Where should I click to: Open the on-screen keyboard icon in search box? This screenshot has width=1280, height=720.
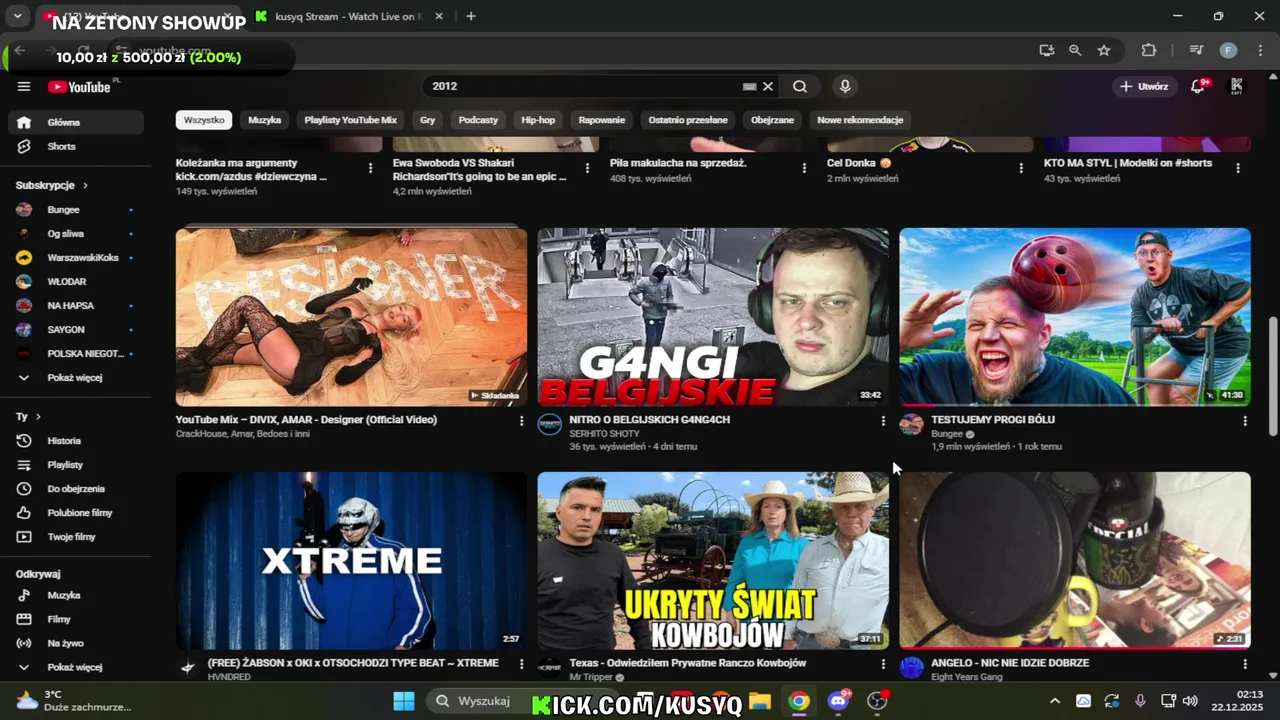click(x=749, y=86)
